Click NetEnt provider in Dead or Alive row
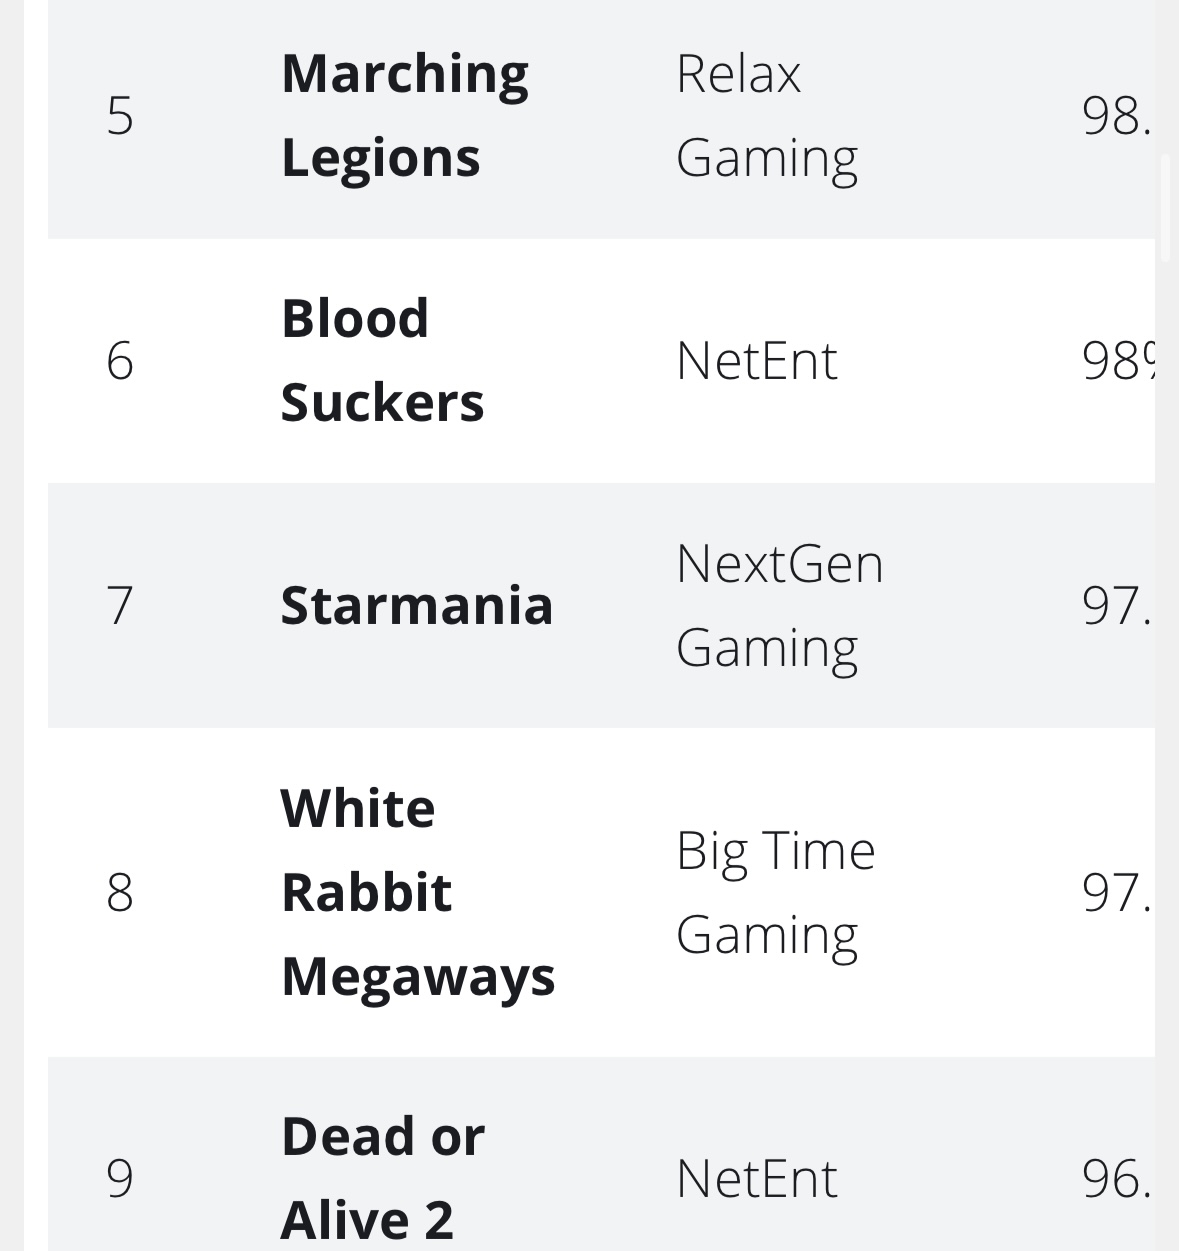 pyautogui.click(x=757, y=1178)
